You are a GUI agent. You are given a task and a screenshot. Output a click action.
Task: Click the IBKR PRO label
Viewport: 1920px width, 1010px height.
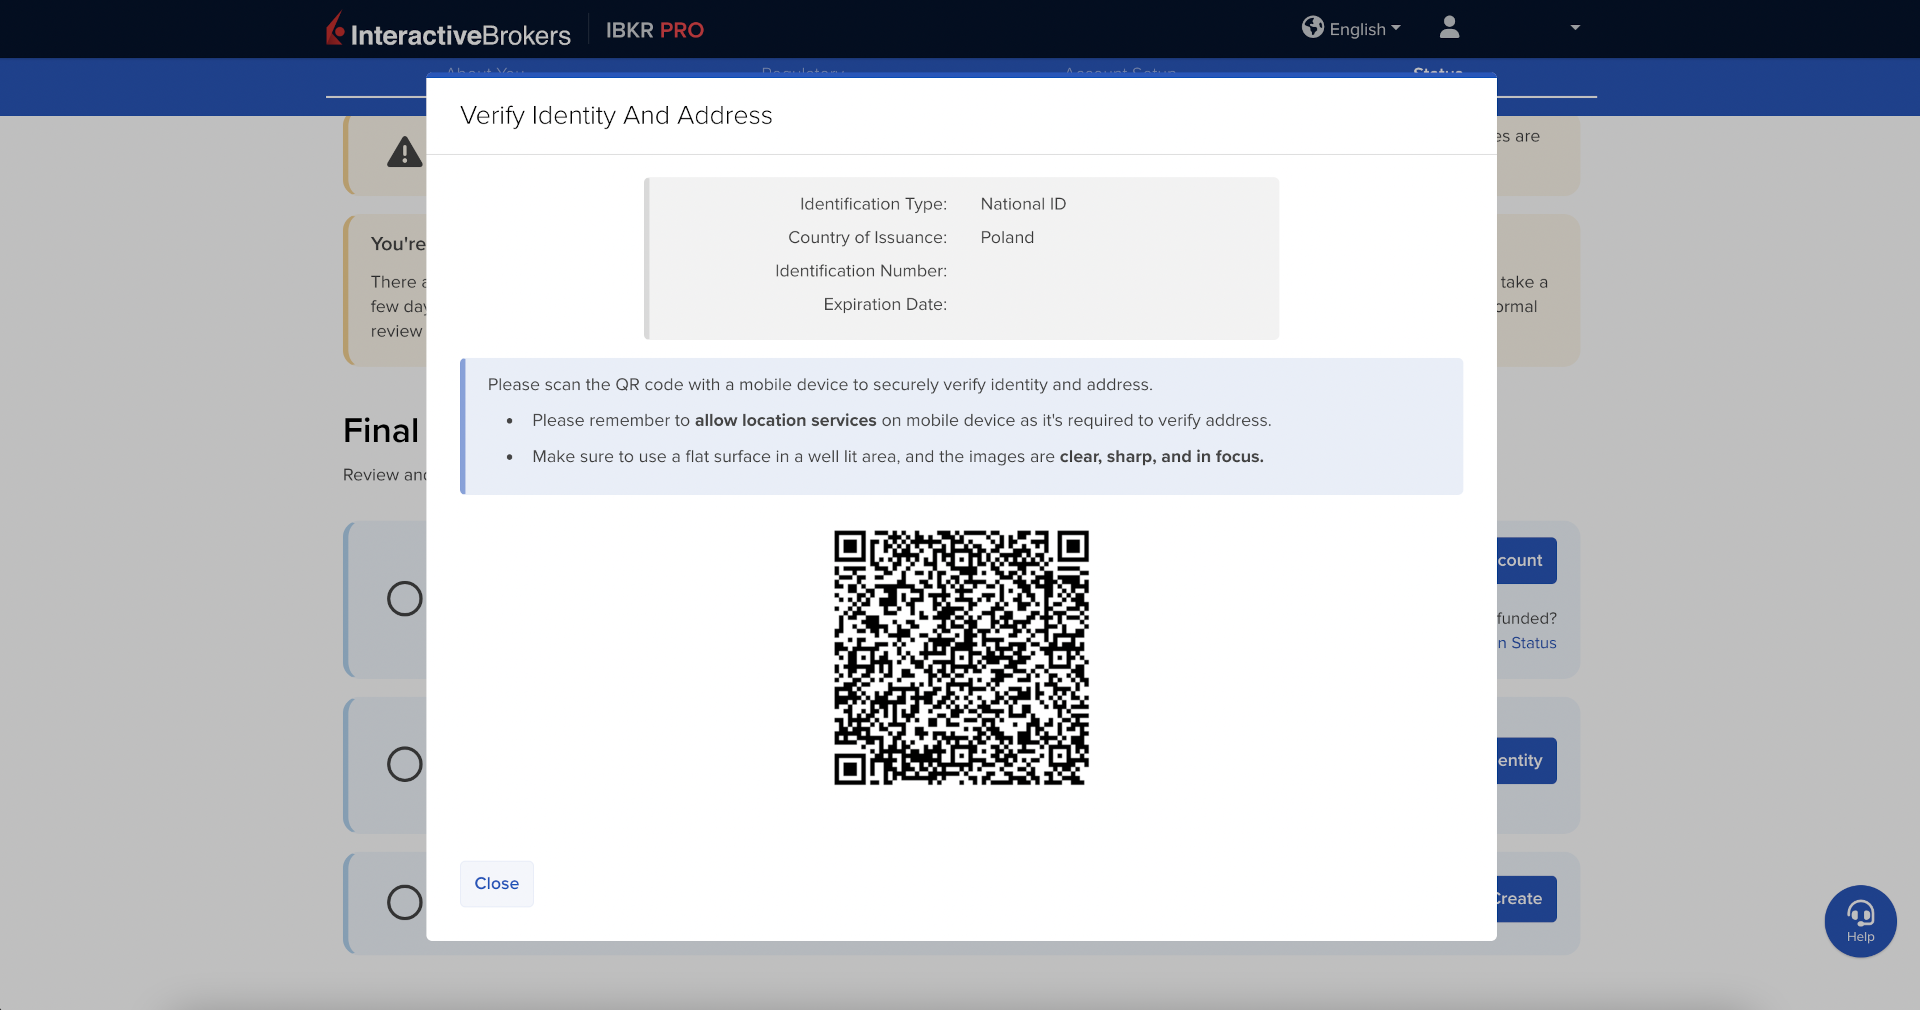pos(654,31)
